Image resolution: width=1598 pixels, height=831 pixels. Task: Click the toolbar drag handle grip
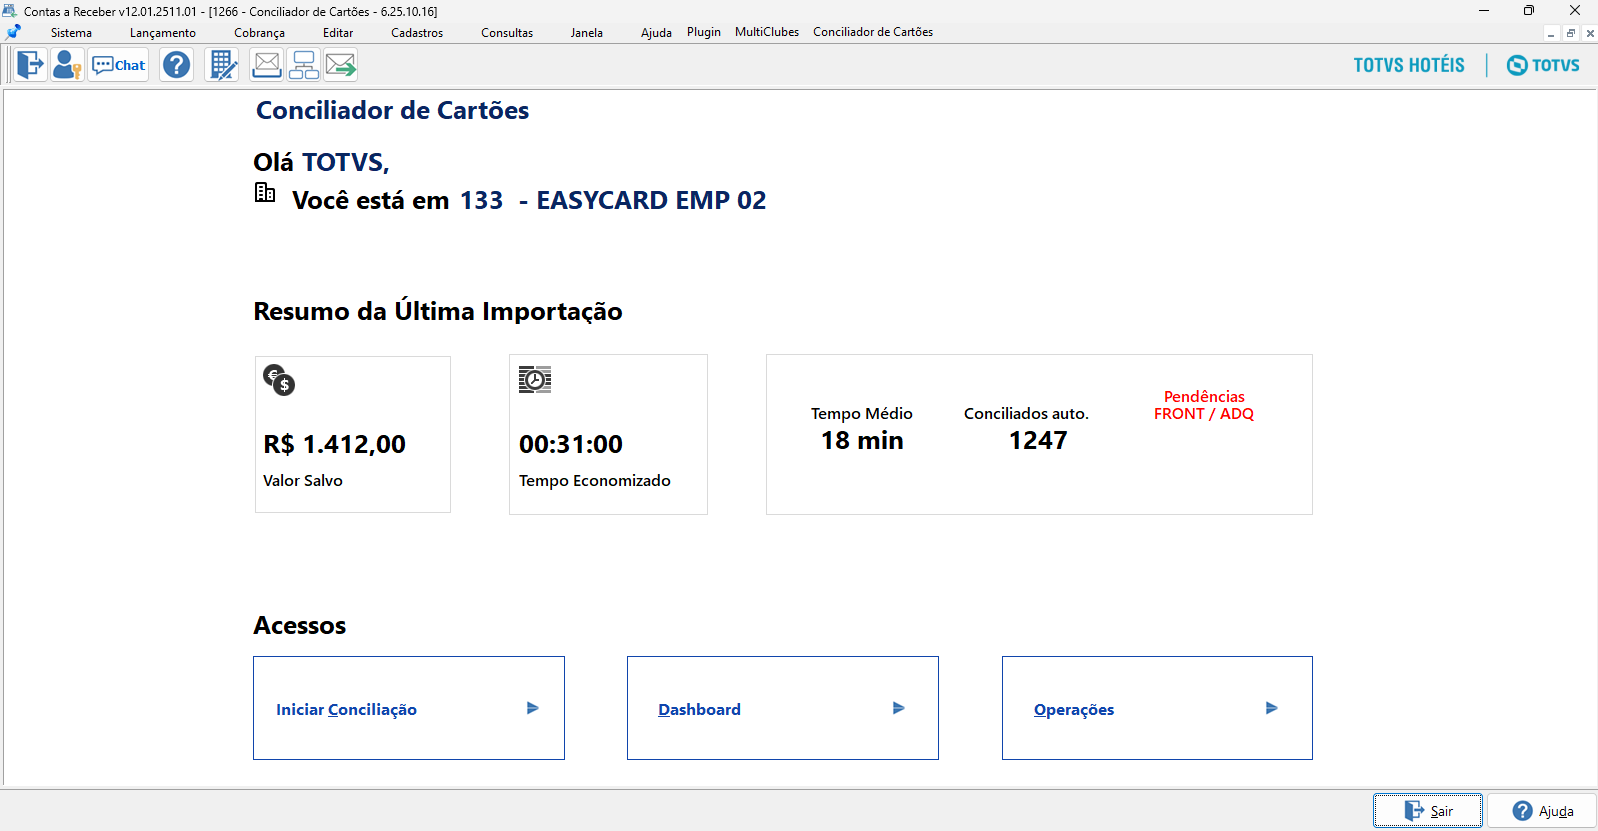(9, 65)
